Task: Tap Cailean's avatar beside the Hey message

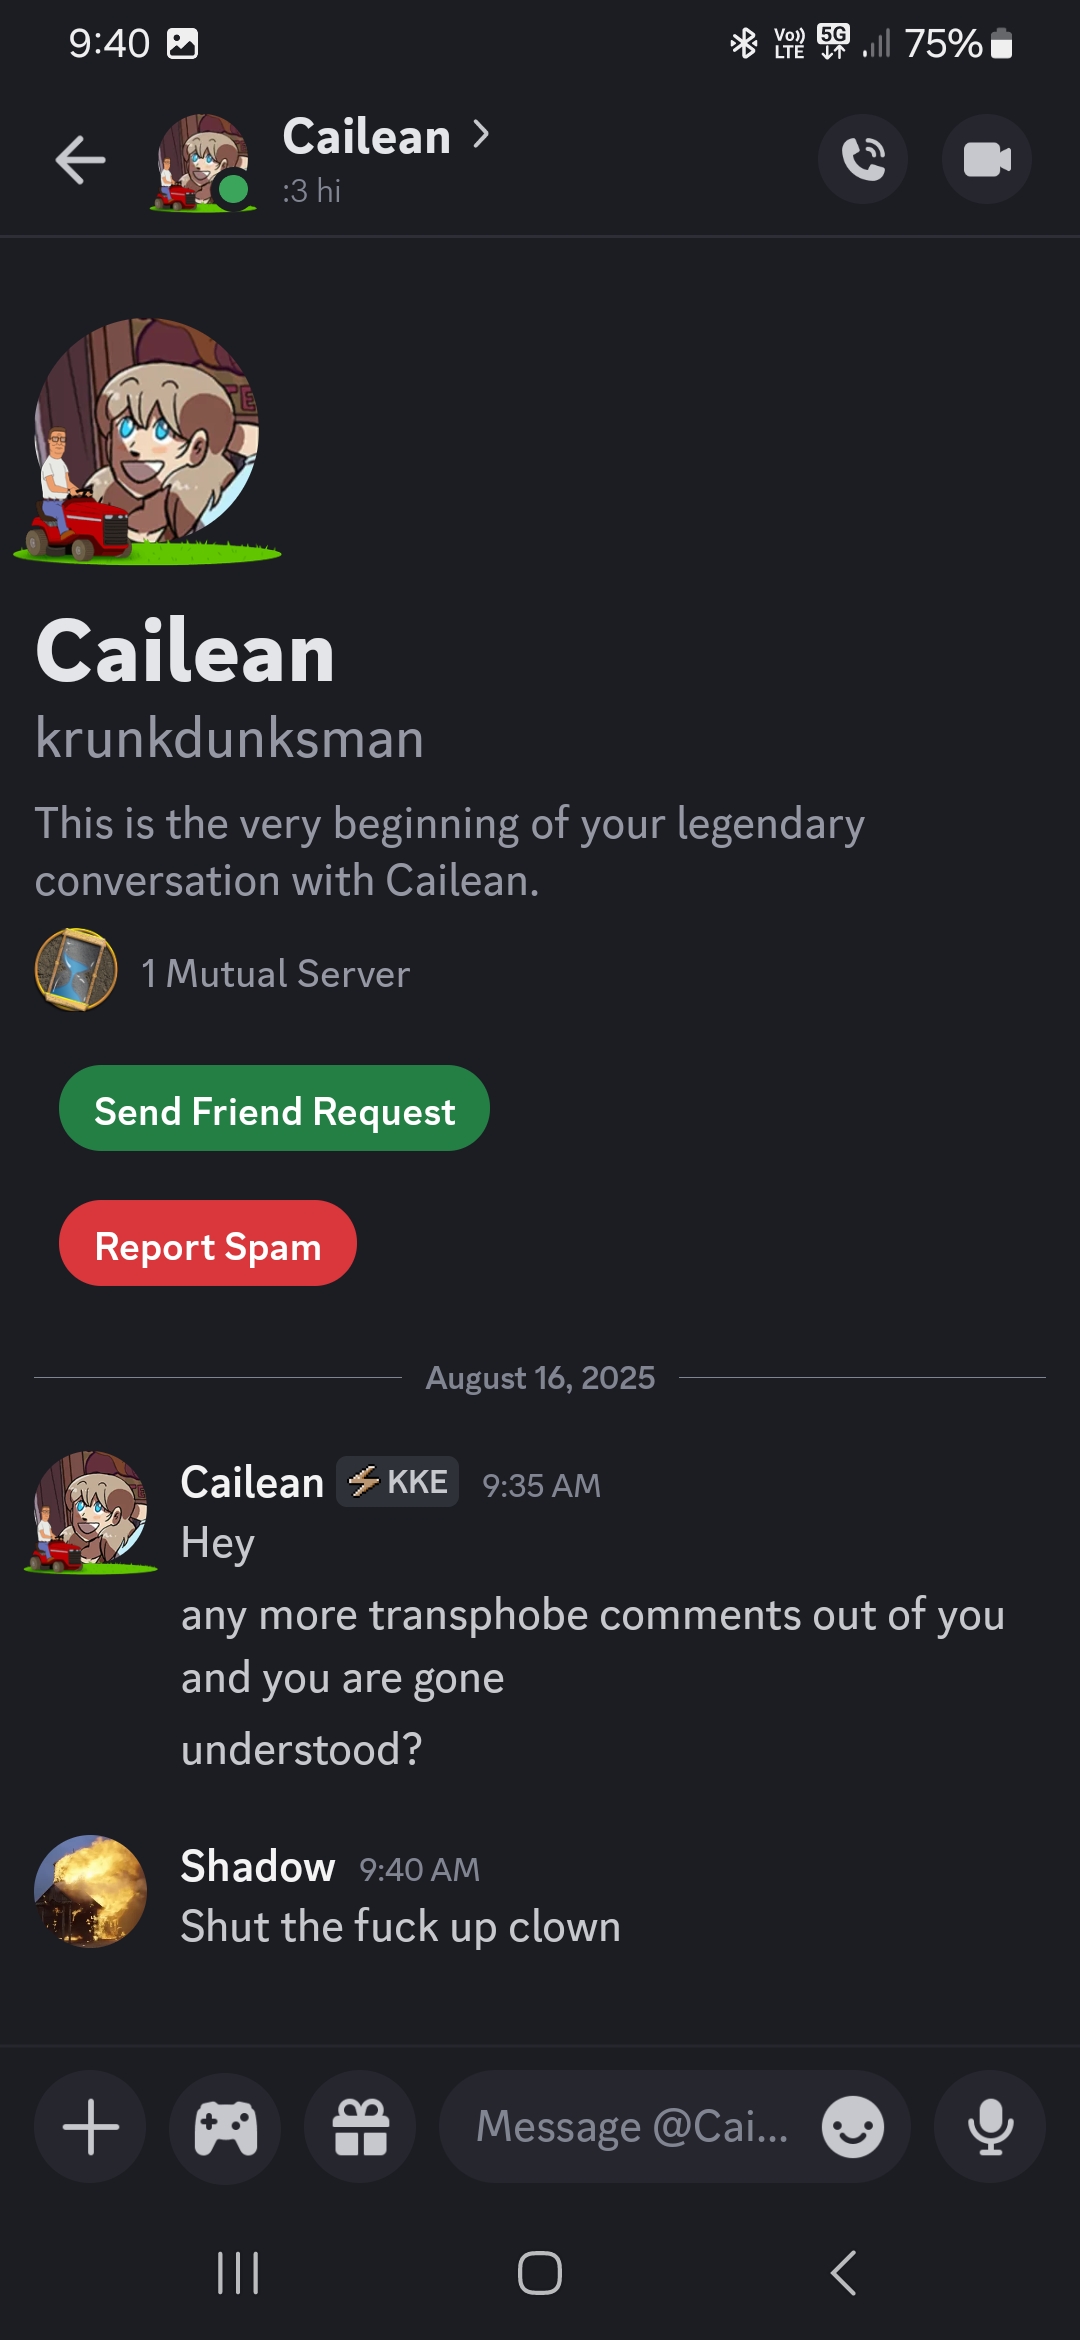Action: click(90, 1511)
